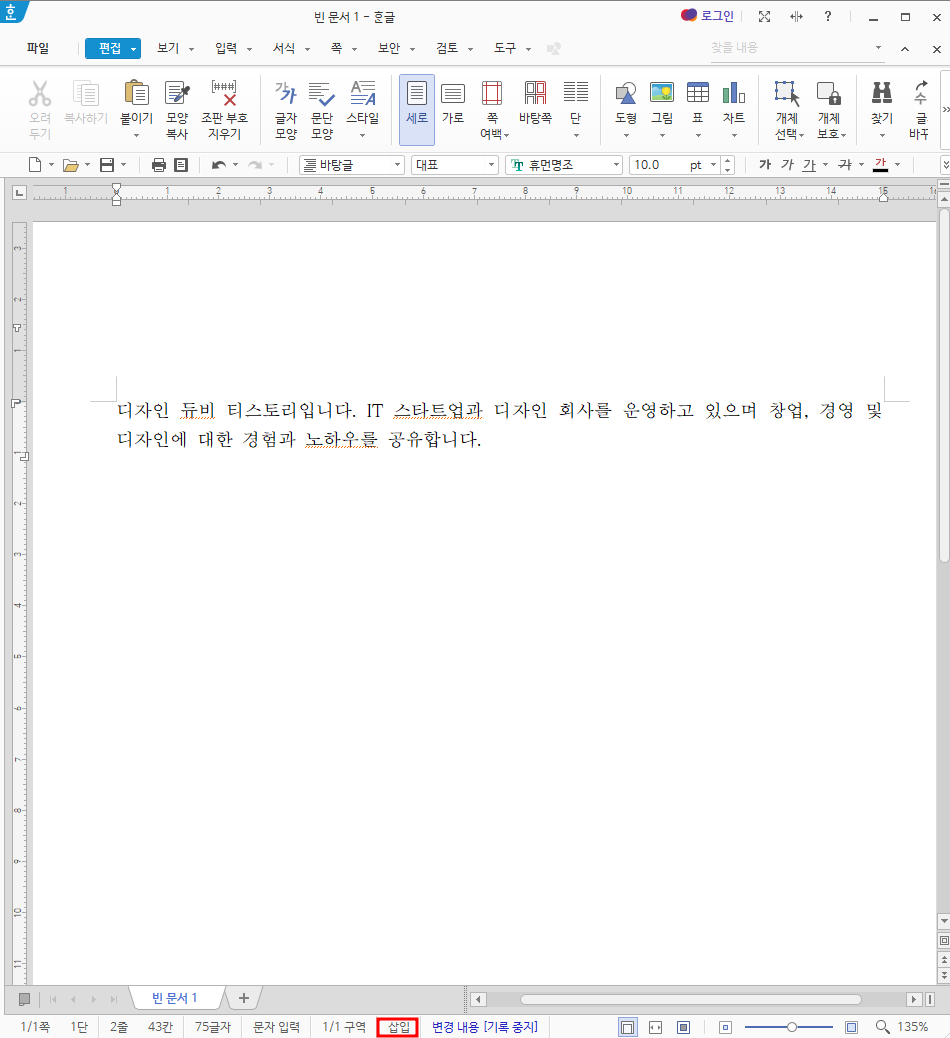Click Clear Formatting Marks (조판 부호 지우기)
This screenshot has width=950, height=1038.
(x=224, y=109)
